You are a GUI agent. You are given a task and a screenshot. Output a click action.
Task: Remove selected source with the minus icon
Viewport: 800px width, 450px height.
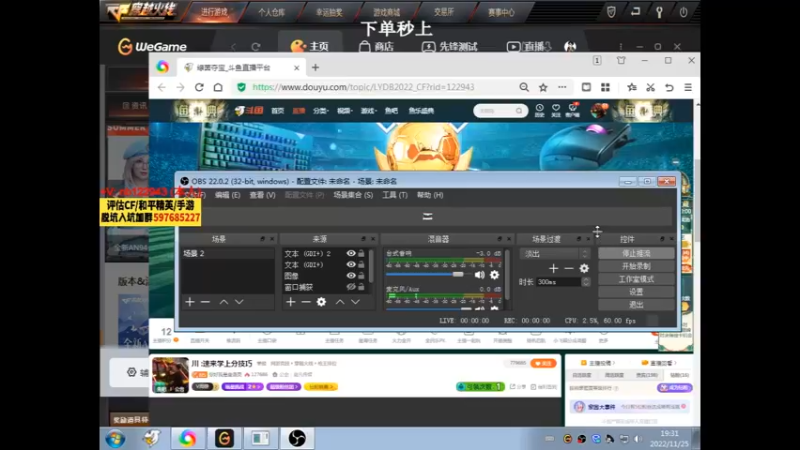tap(306, 302)
